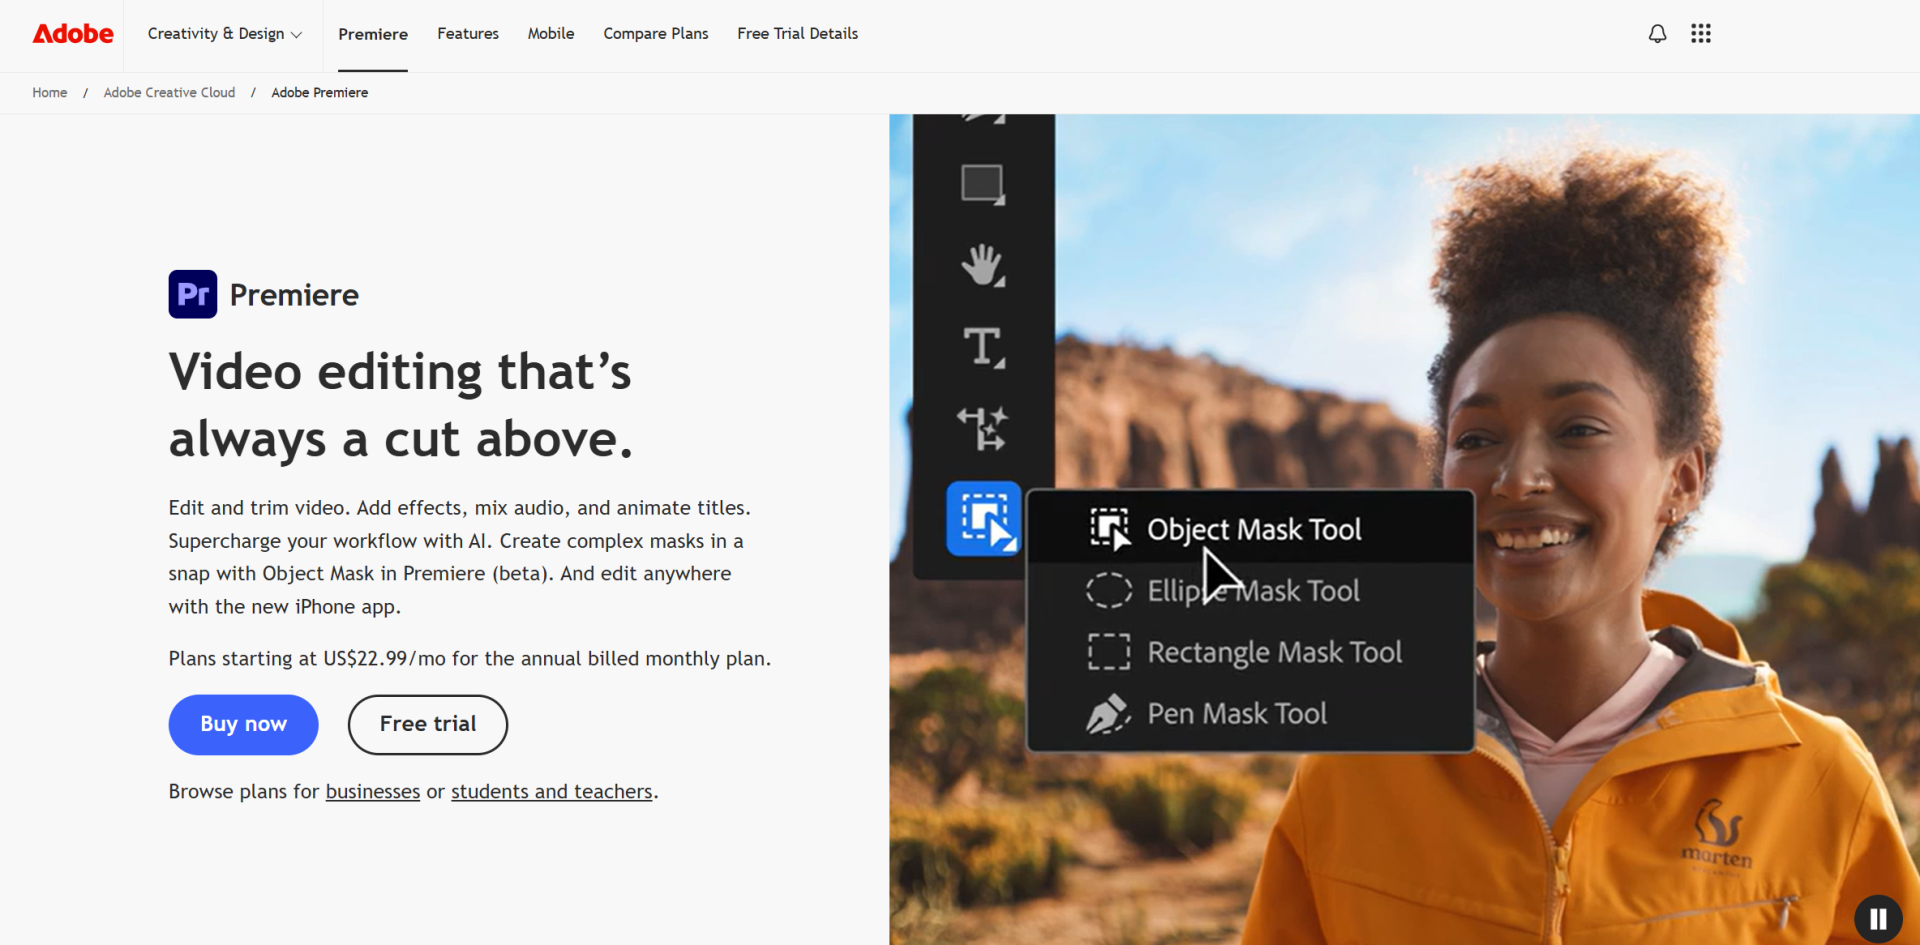Go to Compare Plans tab
This screenshot has height=945, width=1920.
[655, 34]
